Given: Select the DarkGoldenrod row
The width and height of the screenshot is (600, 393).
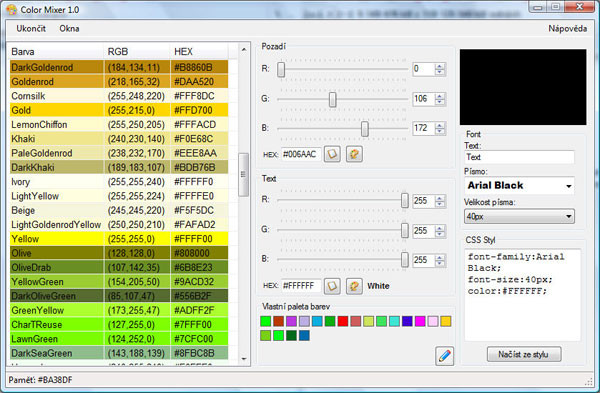Looking at the screenshot, I should click(119, 67).
